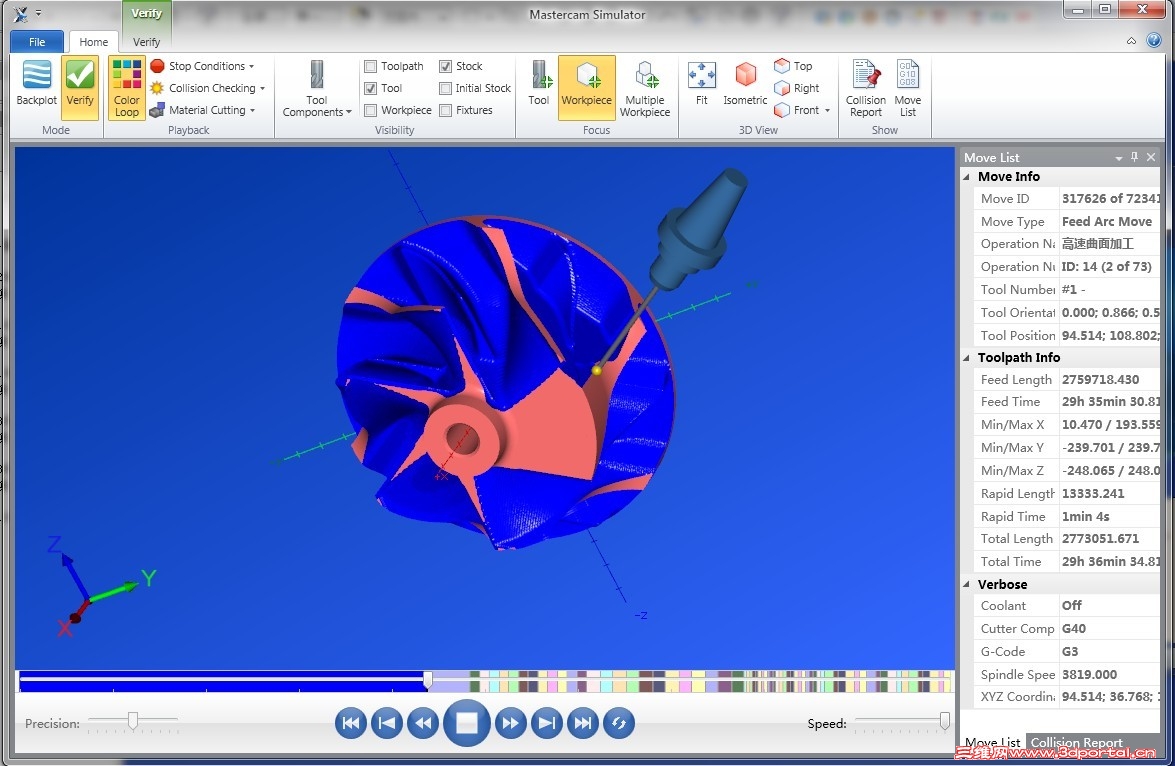Switch to Move List bottom tab

click(992, 743)
